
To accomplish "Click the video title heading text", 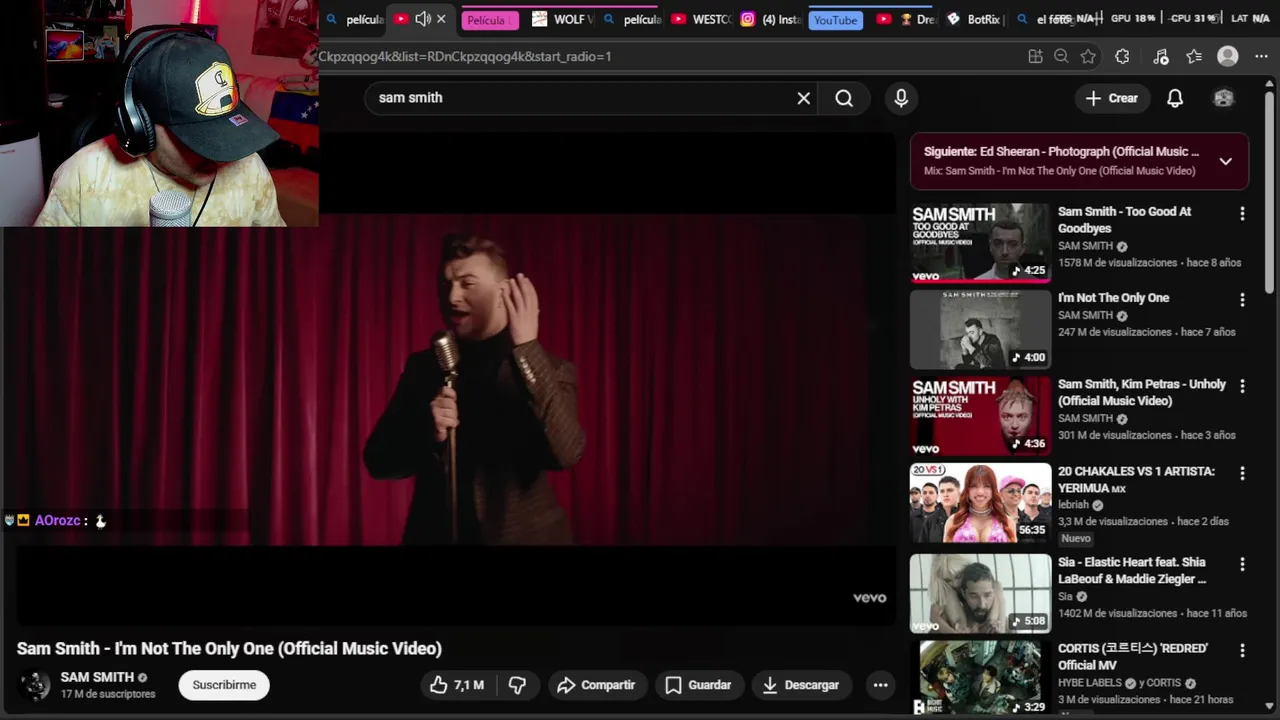I will [x=229, y=649].
